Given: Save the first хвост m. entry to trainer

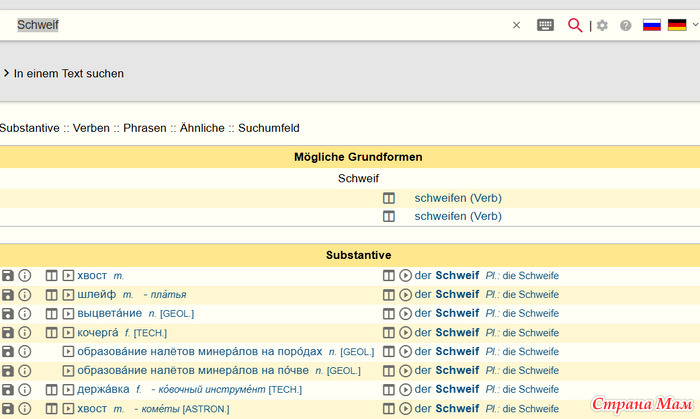Looking at the screenshot, I should coord(8,275).
